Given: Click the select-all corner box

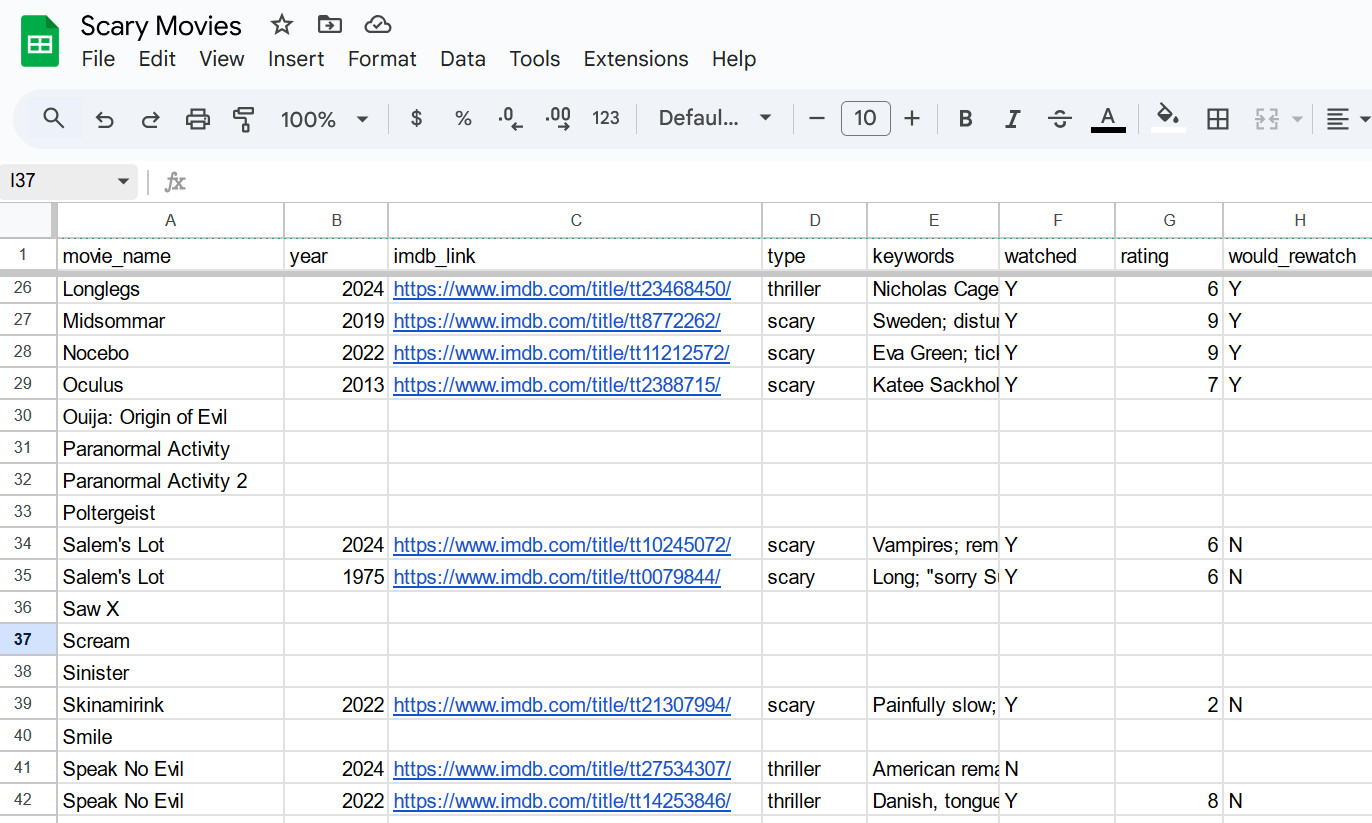Looking at the screenshot, I should [28, 220].
